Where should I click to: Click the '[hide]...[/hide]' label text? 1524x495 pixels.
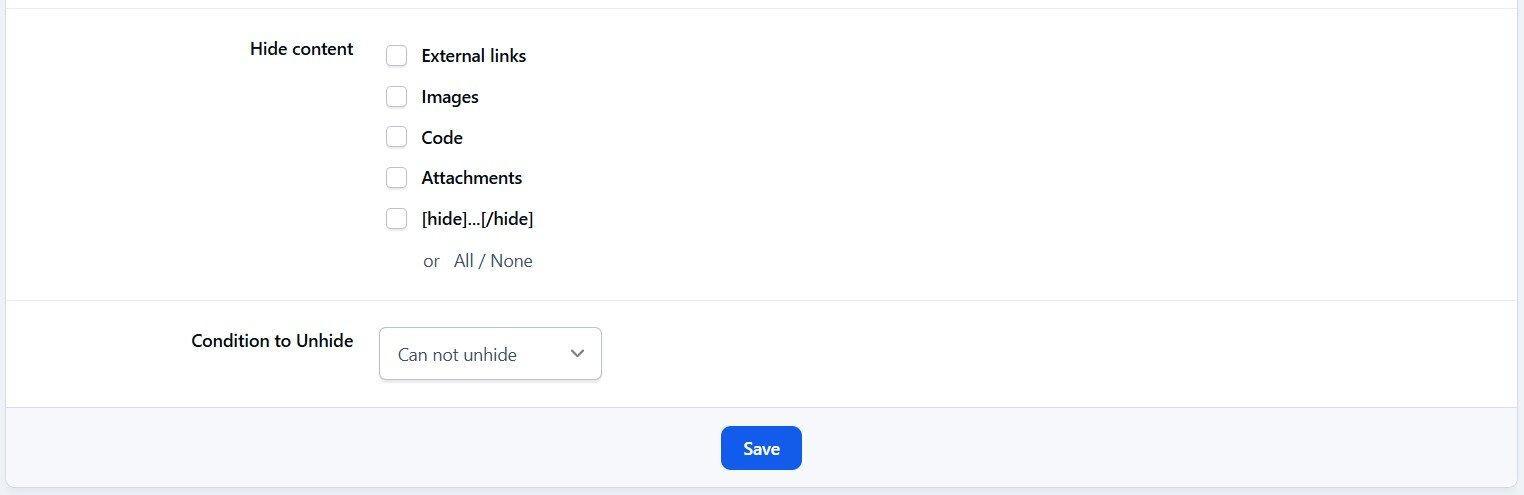tap(477, 219)
